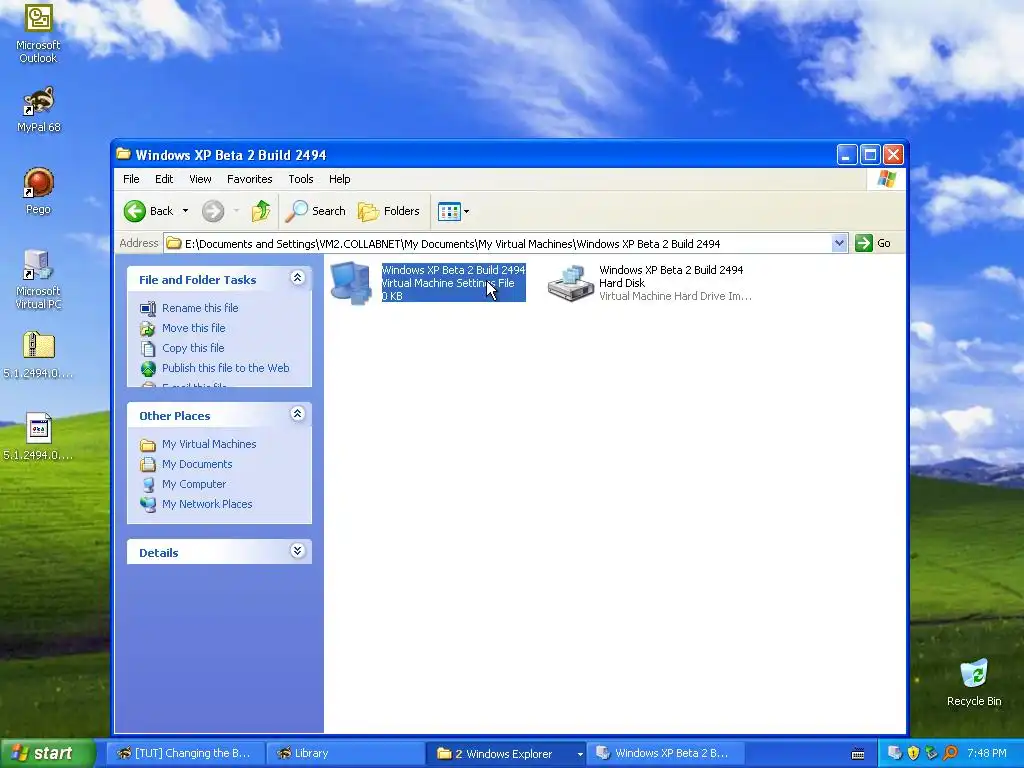Viewport: 1024px width, 768px height.
Task: Open the Back history dropdown arrow
Action: (185, 211)
